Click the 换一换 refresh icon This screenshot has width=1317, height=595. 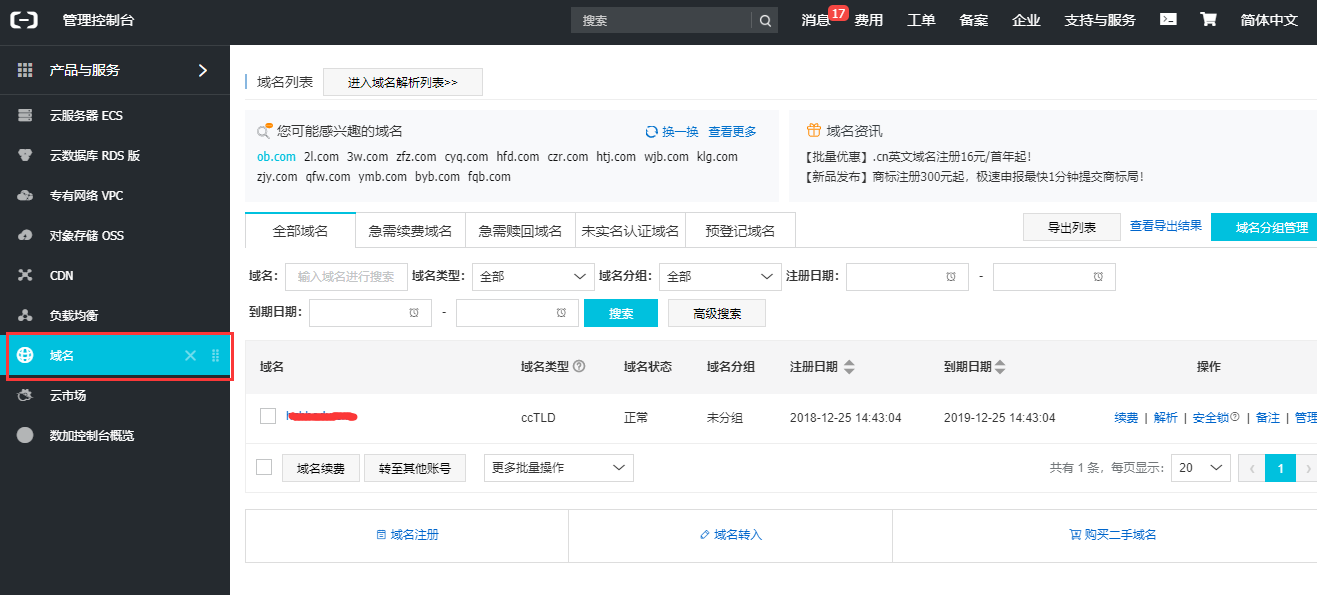pos(652,132)
